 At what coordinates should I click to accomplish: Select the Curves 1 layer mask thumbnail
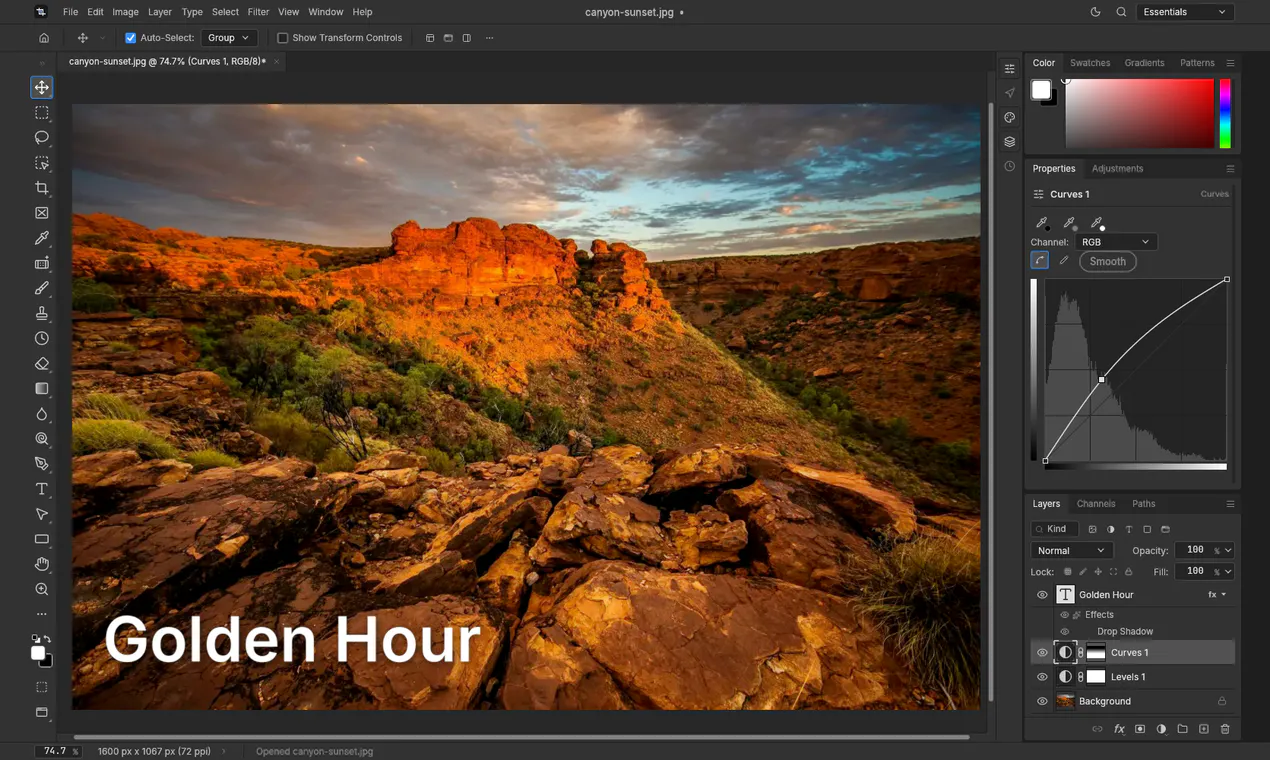coord(1096,653)
